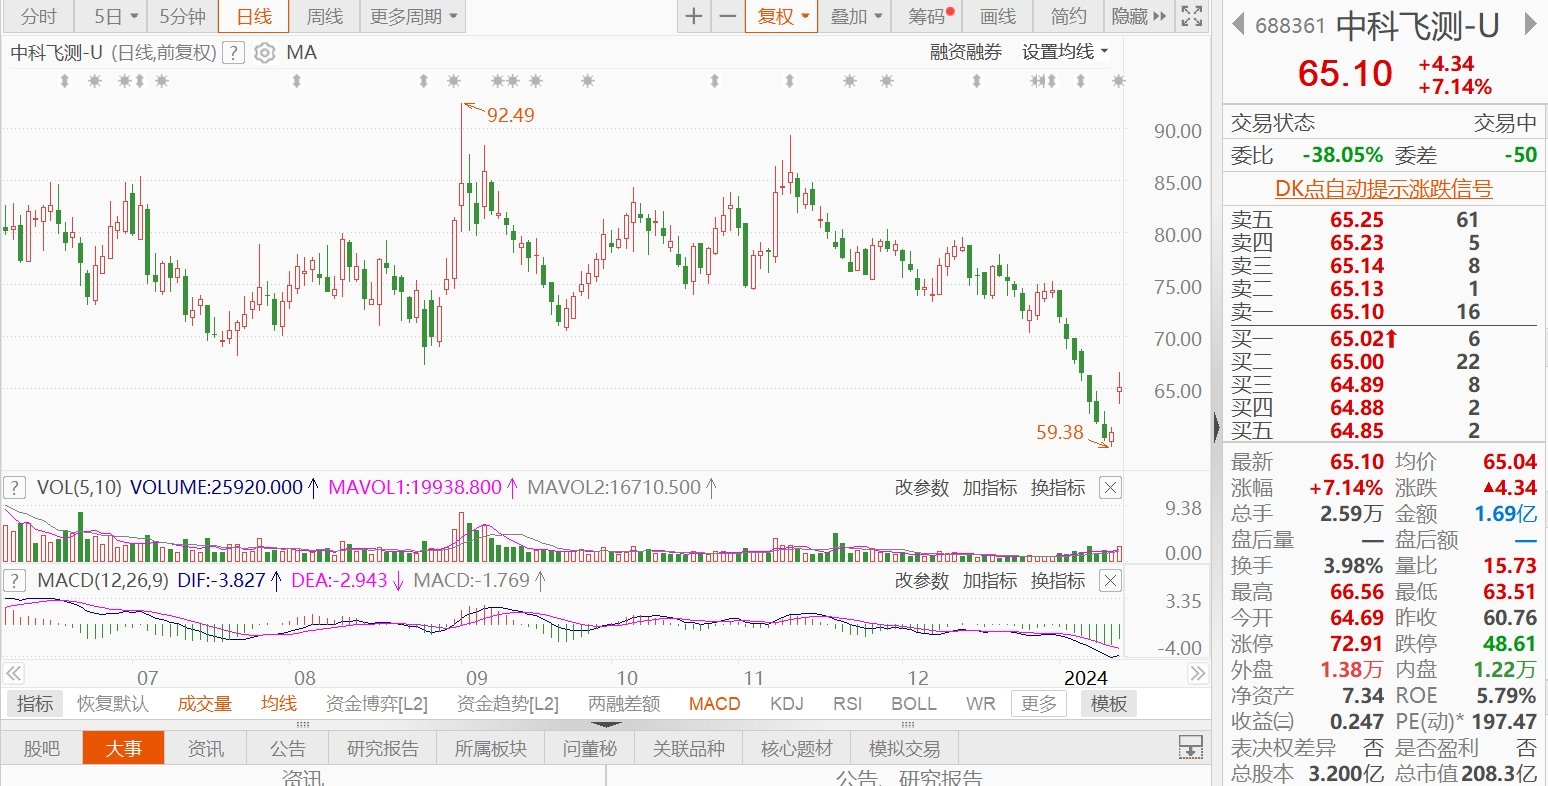
Task: Click the collapse handle above bottom tabs
Action: tap(605, 725)
